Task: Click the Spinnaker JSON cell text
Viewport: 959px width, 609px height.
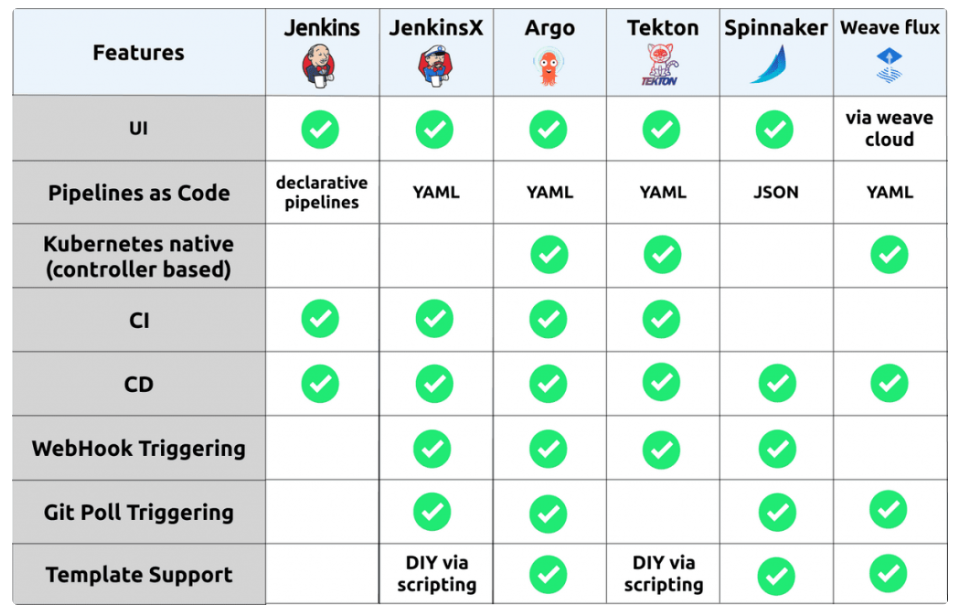Action: 776,192
